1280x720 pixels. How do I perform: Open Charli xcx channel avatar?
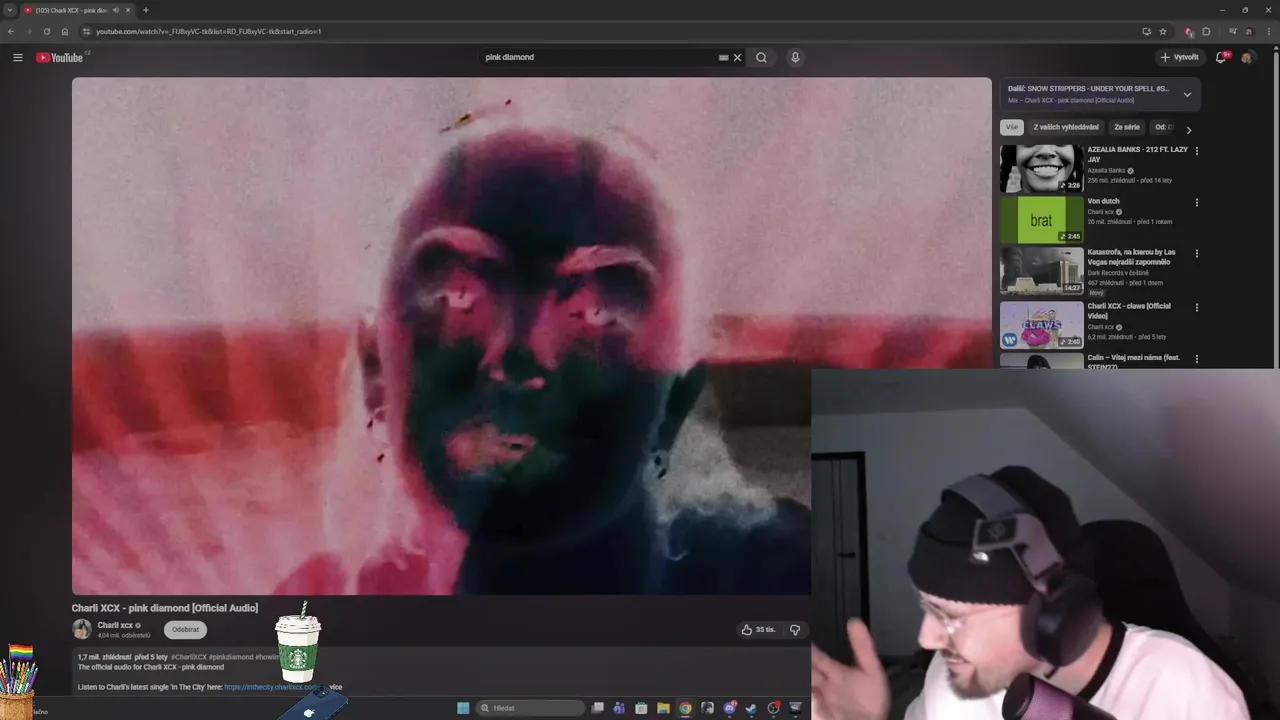tap(82, 629)
